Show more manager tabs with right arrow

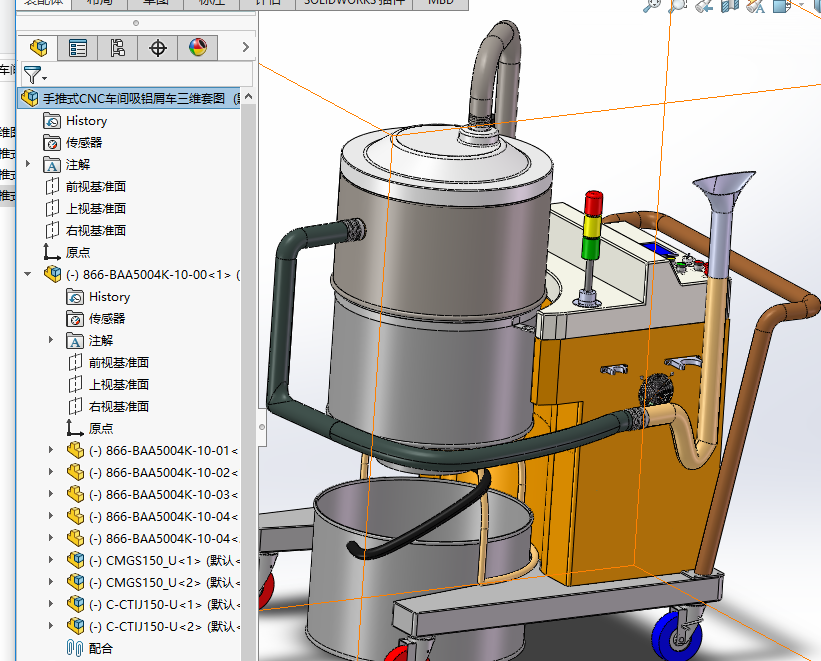[245, 47]
